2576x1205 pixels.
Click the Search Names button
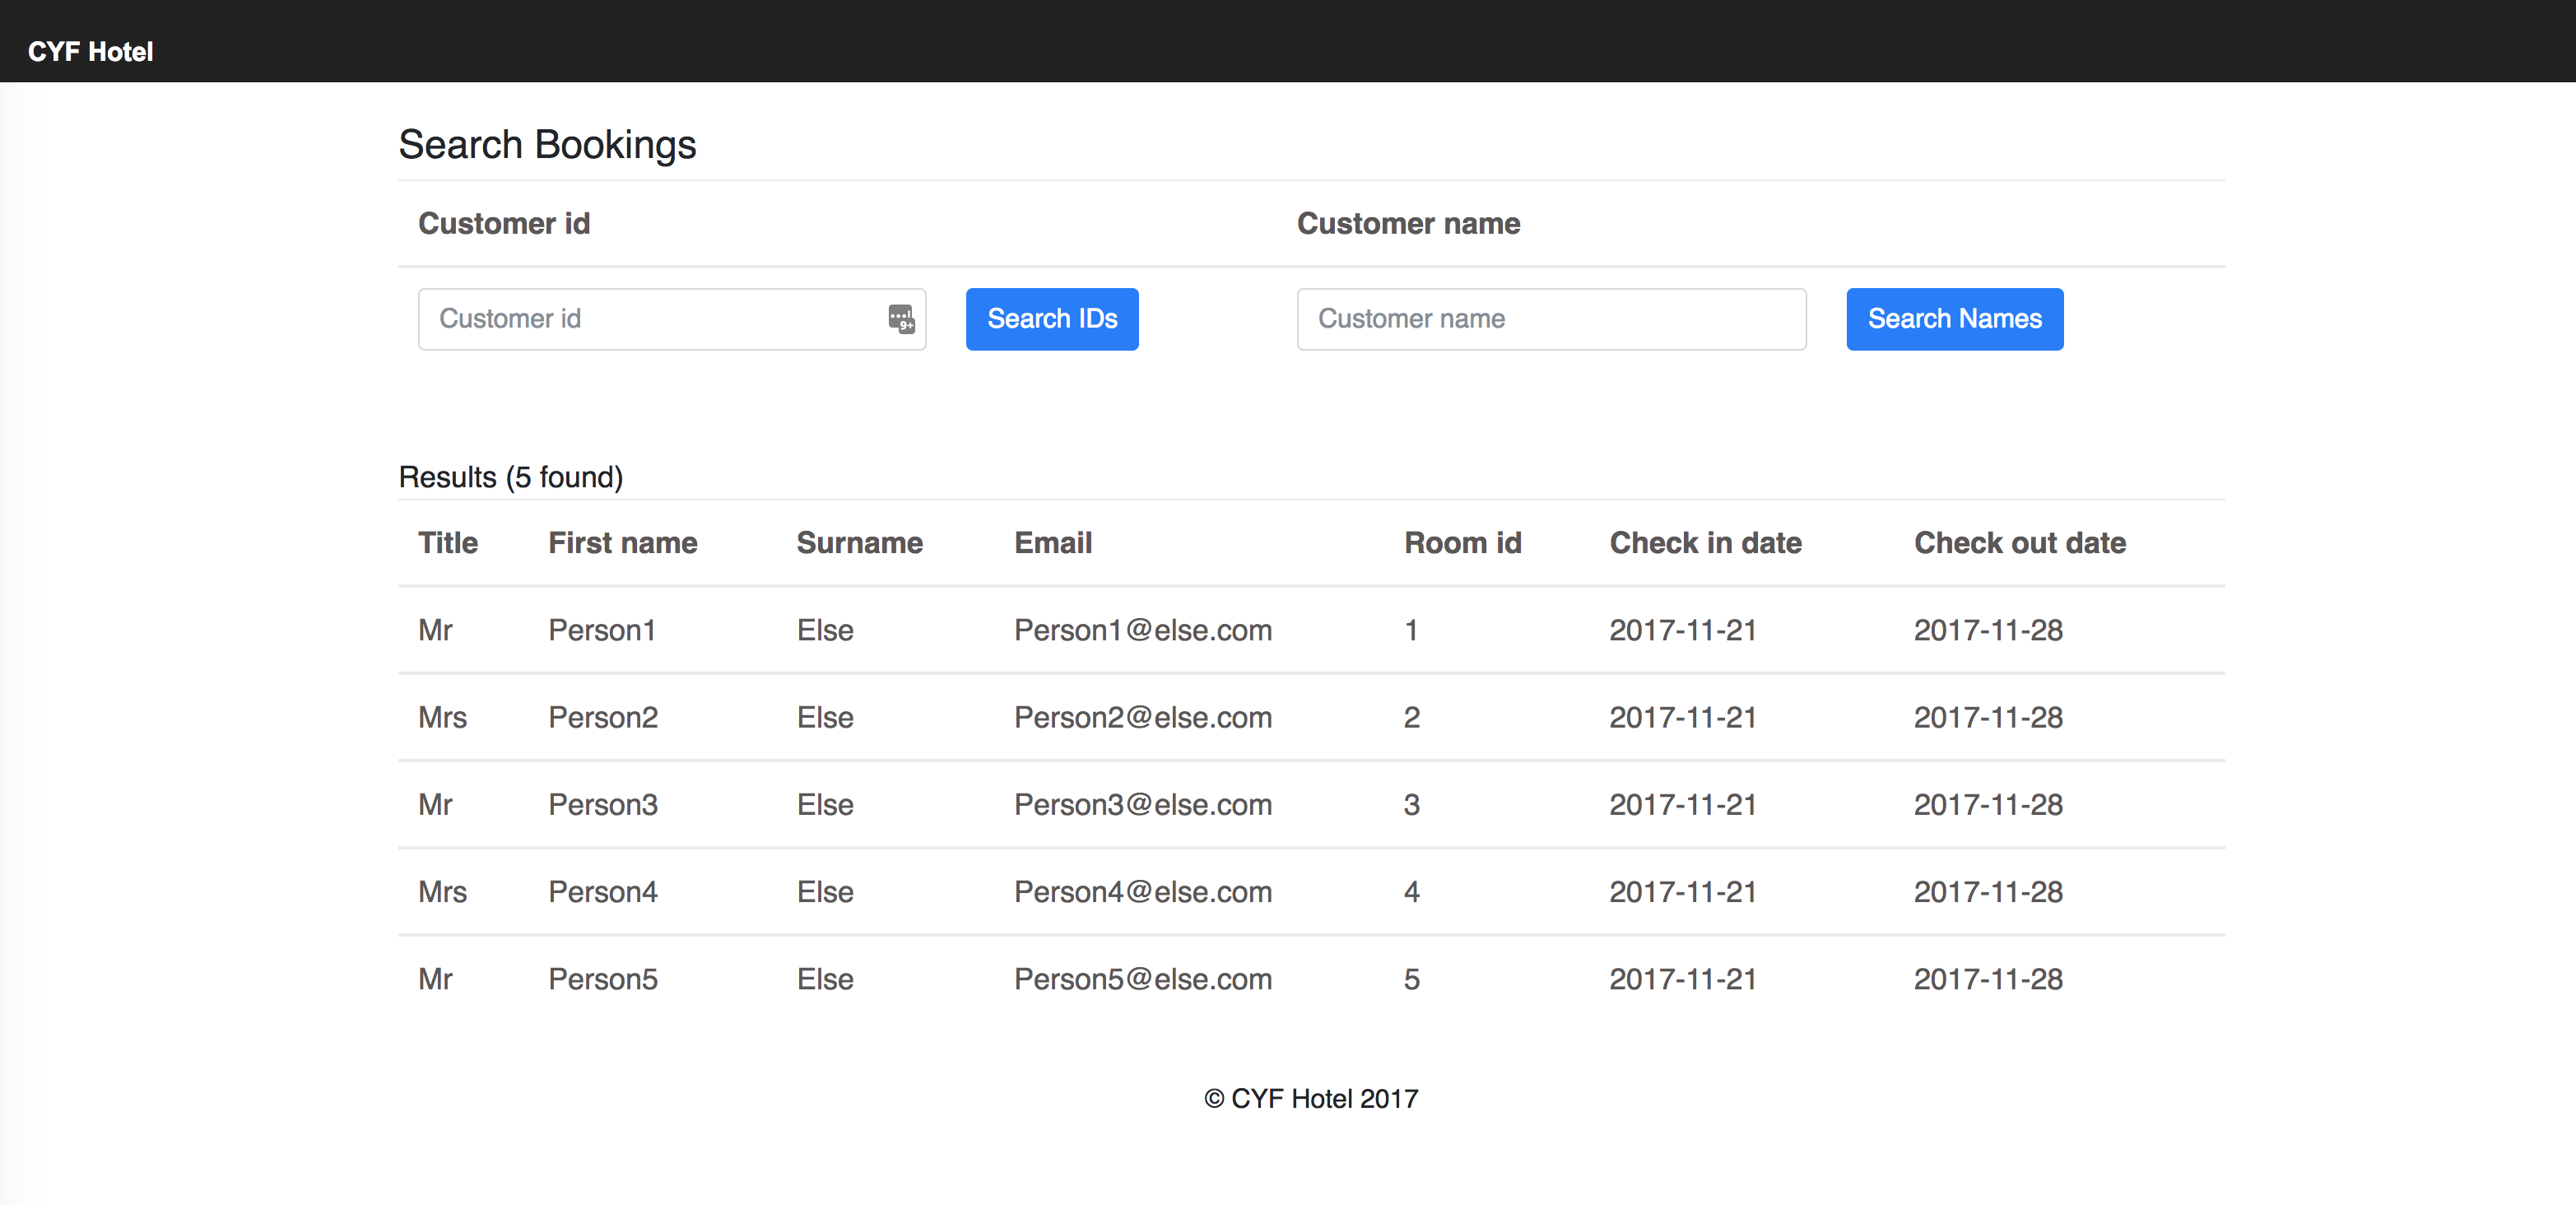point(1954,319)
